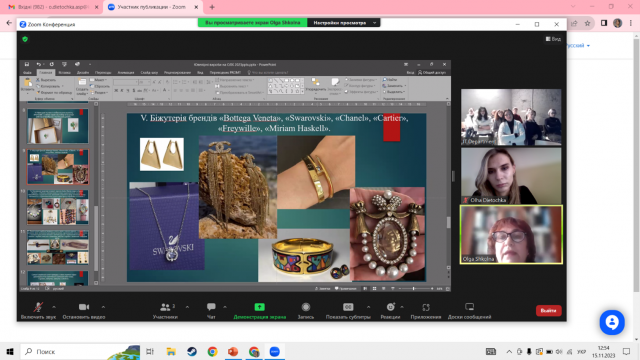This screenshot has height=360, width=640.
Task: Show hidden system tray icons chevron
Action: (x=509, y=351)
